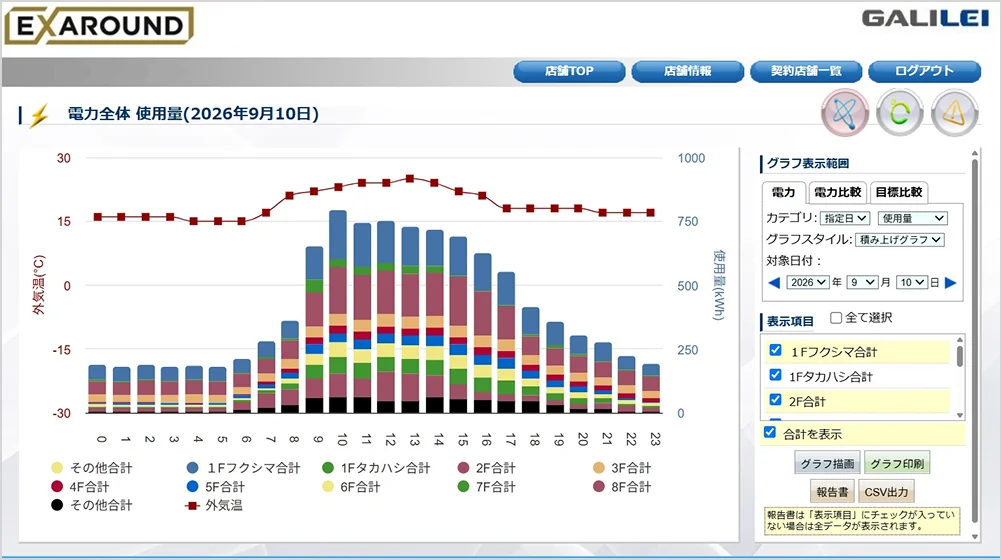
Task: Click 外気温 legend line marker
Action: tap(192, 506)
